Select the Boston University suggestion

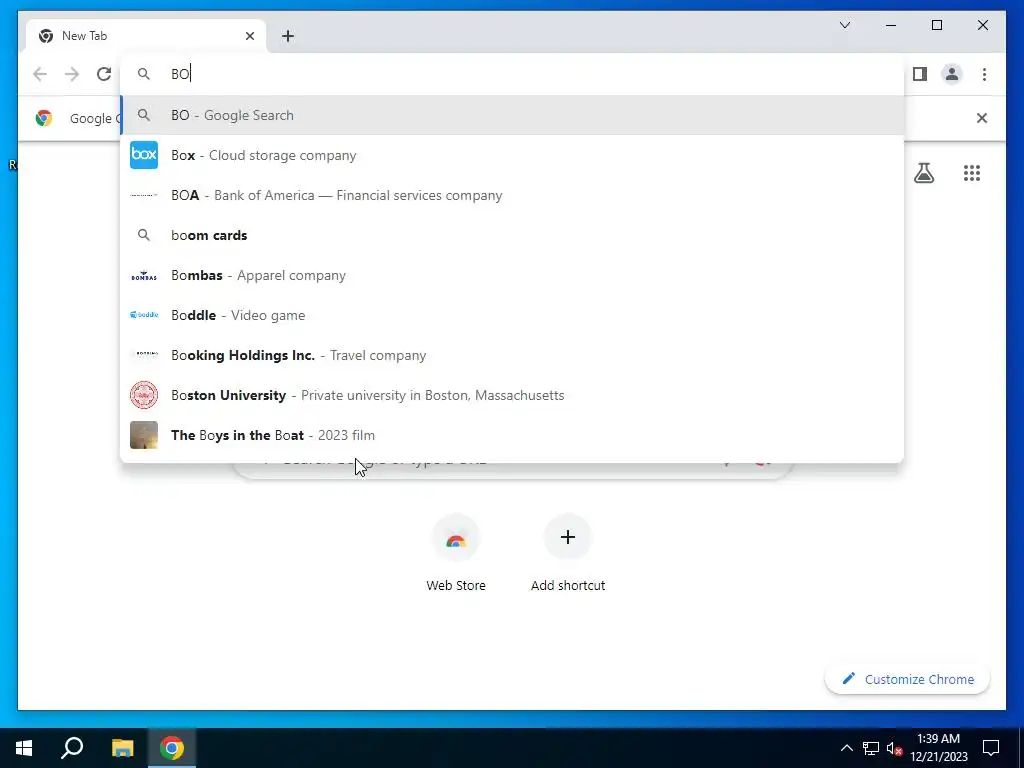click(x=512, y=395)
